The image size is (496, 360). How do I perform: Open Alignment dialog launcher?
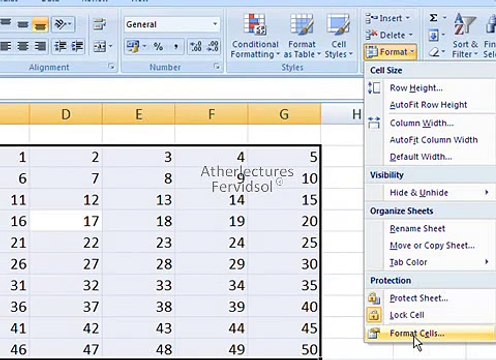[x=111, y=67]
